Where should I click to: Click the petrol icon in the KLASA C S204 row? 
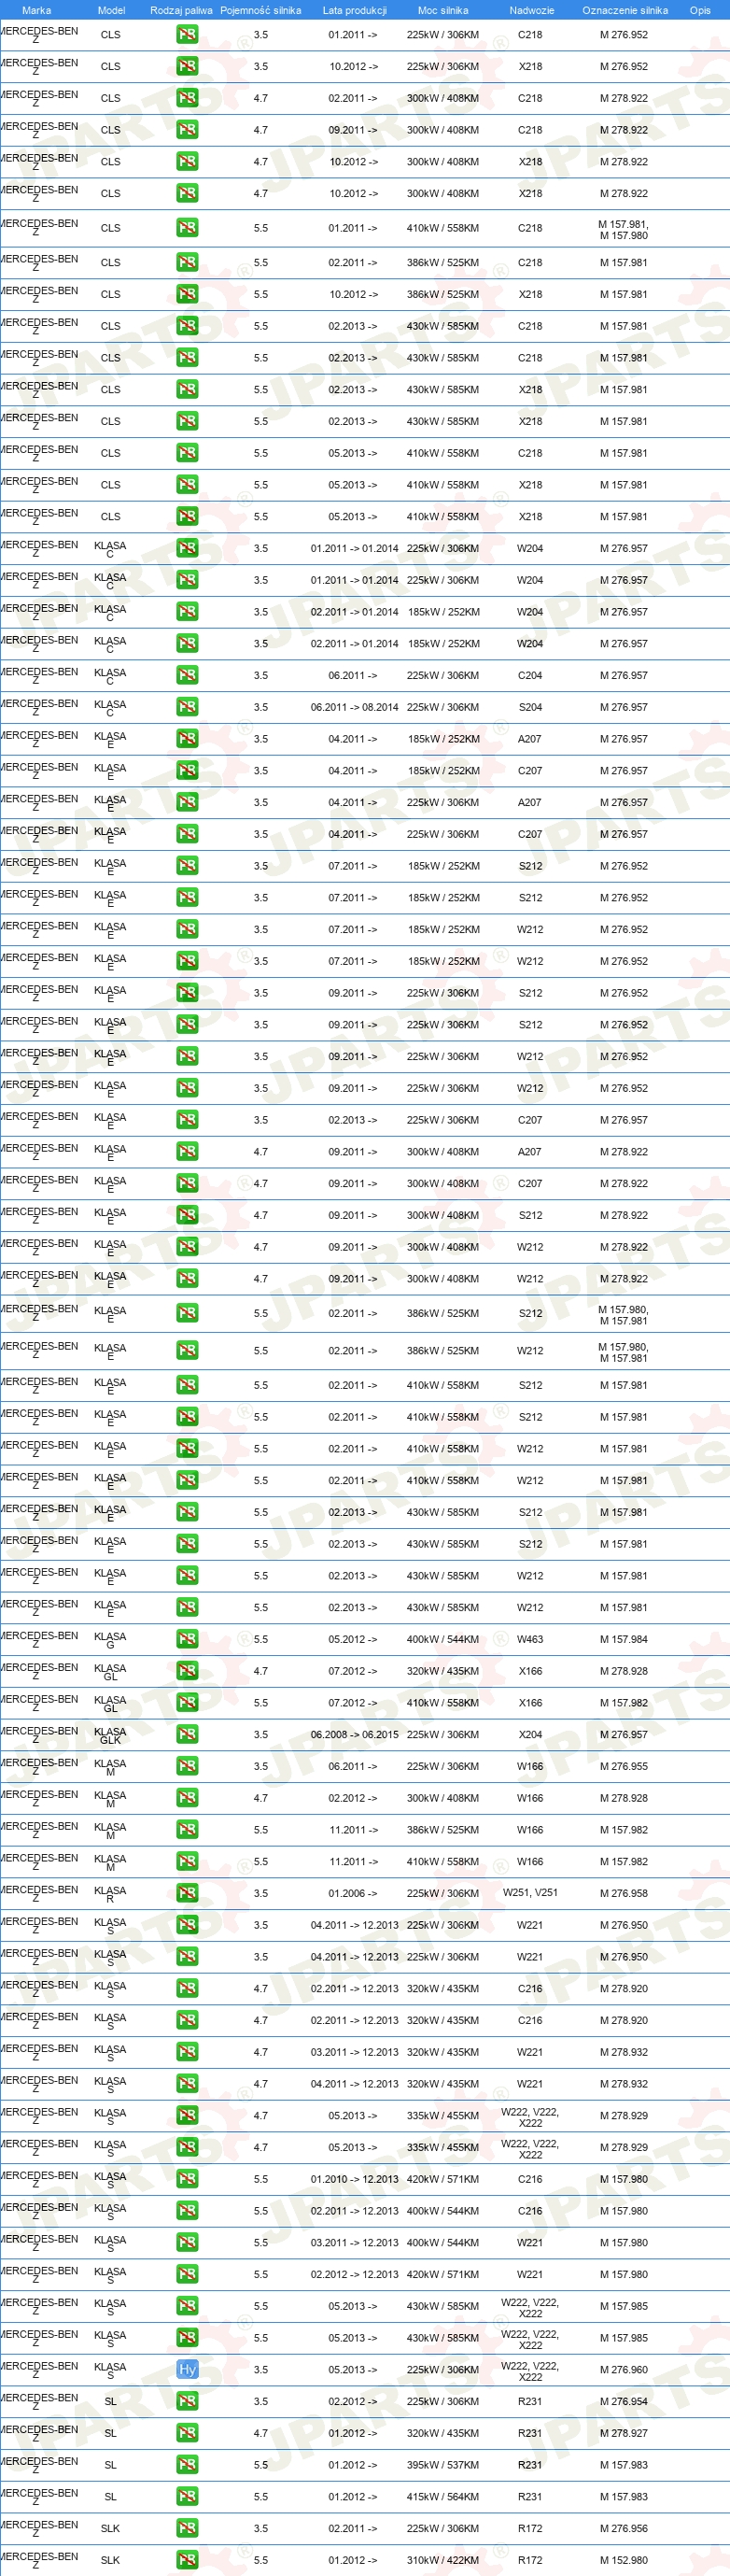[x=187, y=707]
